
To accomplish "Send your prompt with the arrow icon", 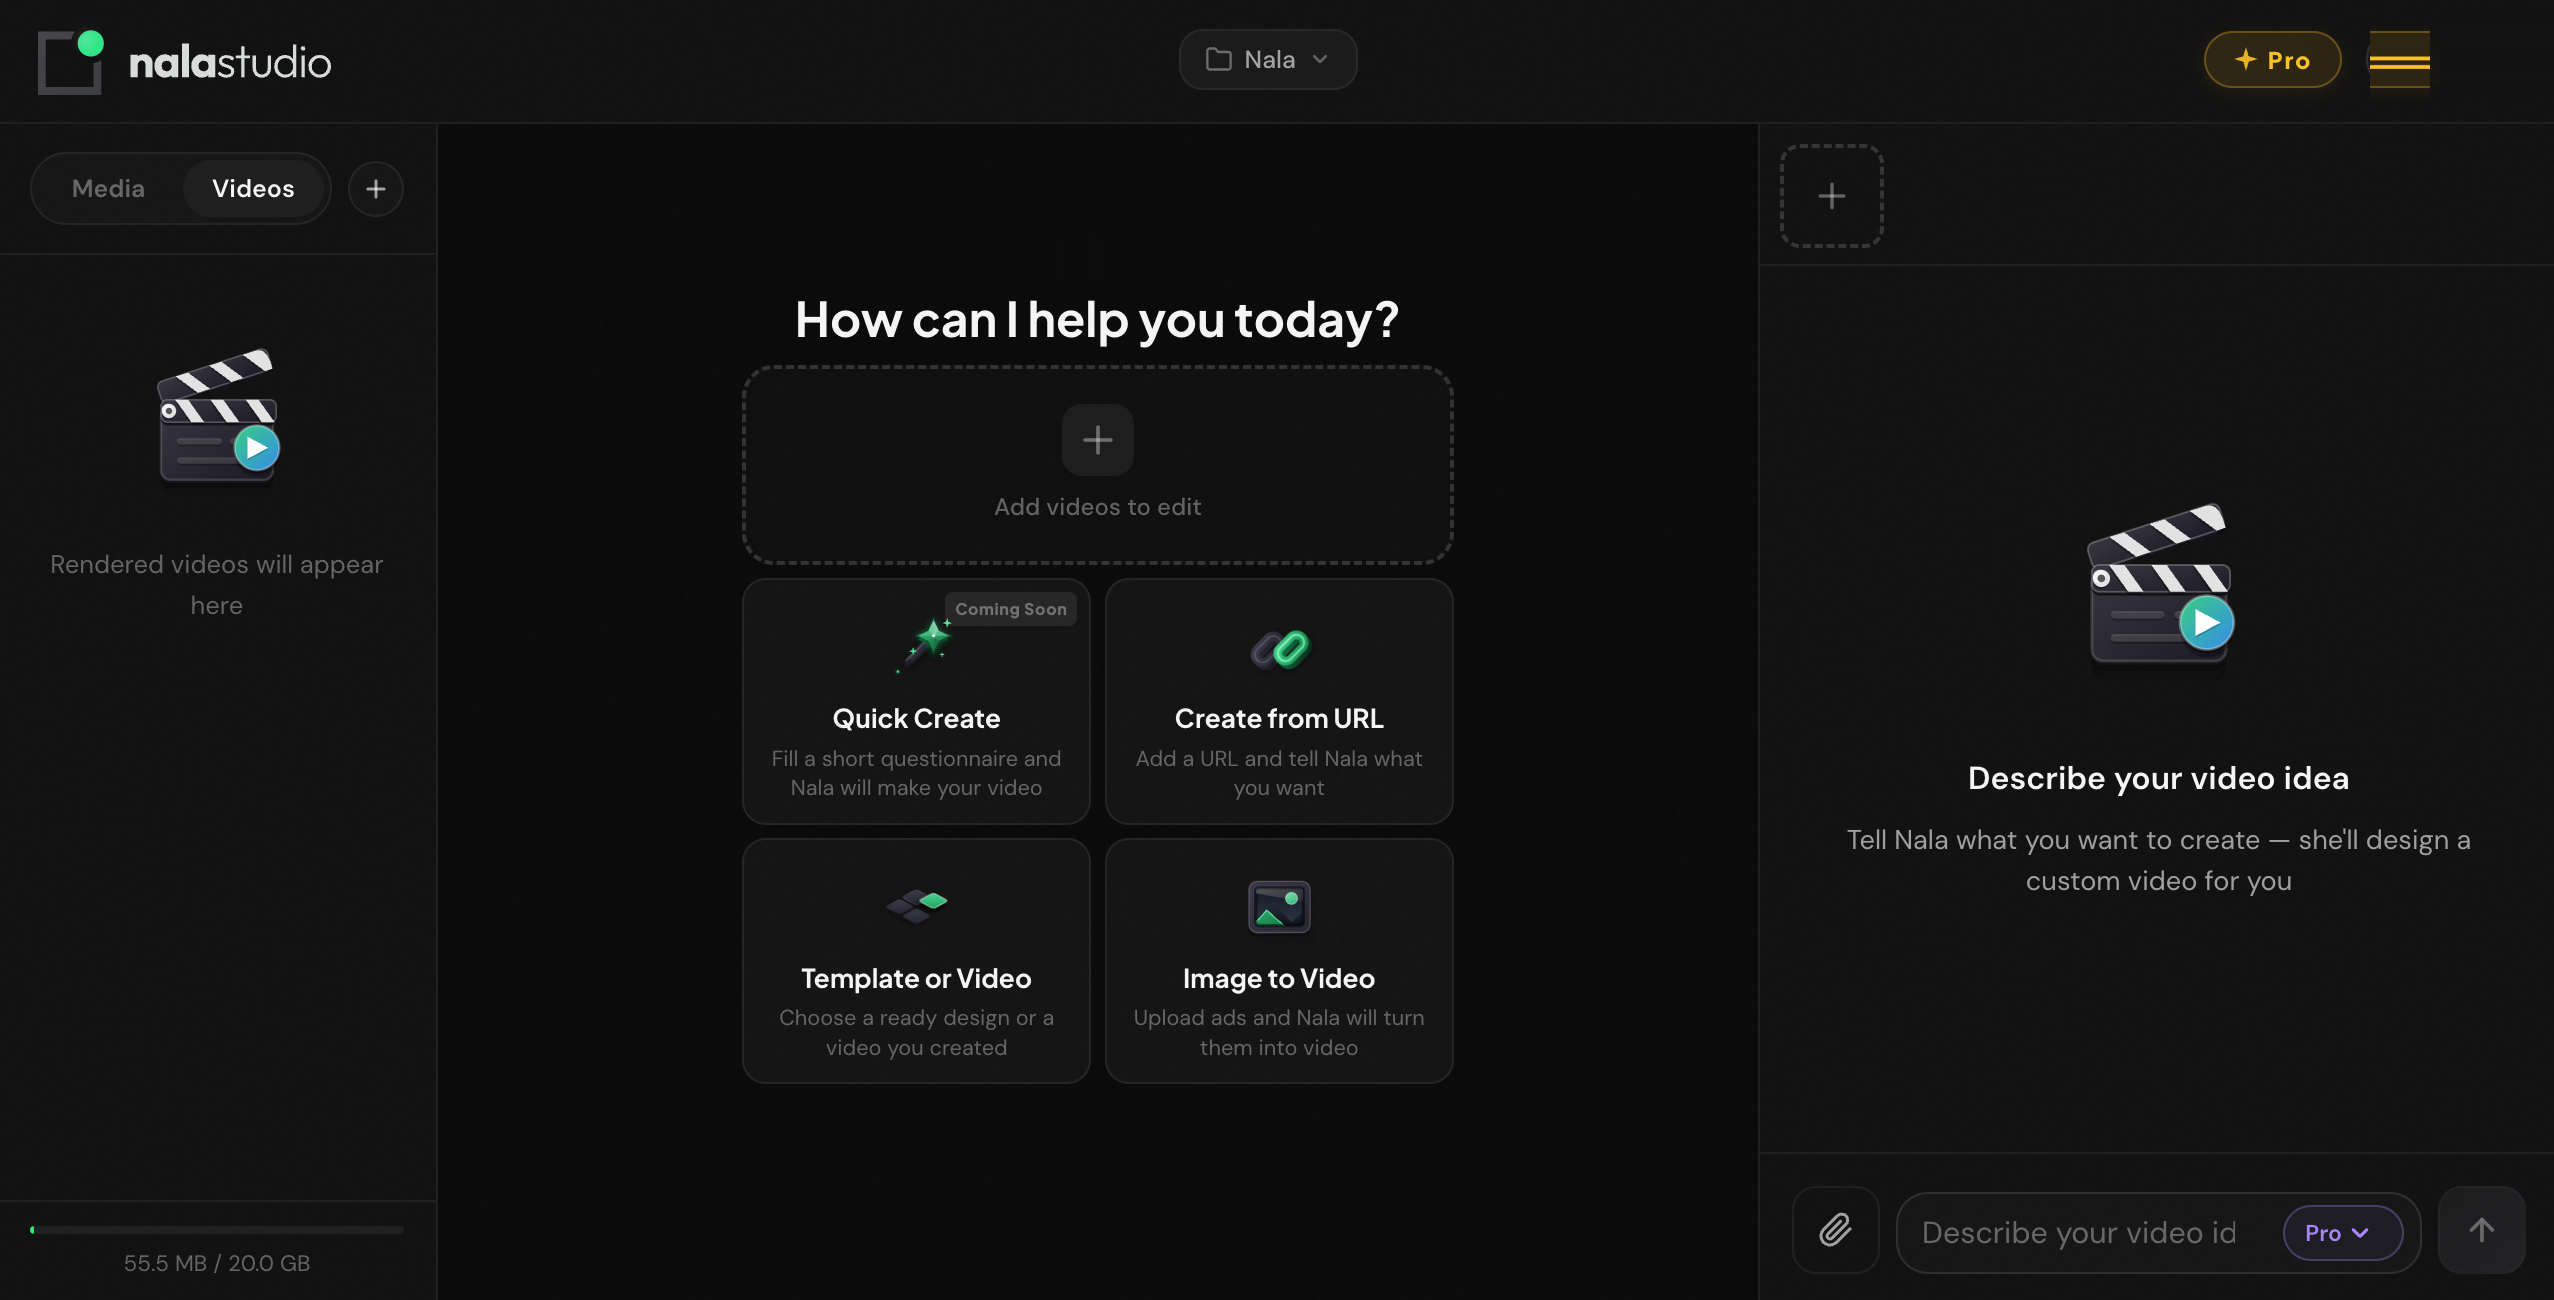I will 2483,1231.
